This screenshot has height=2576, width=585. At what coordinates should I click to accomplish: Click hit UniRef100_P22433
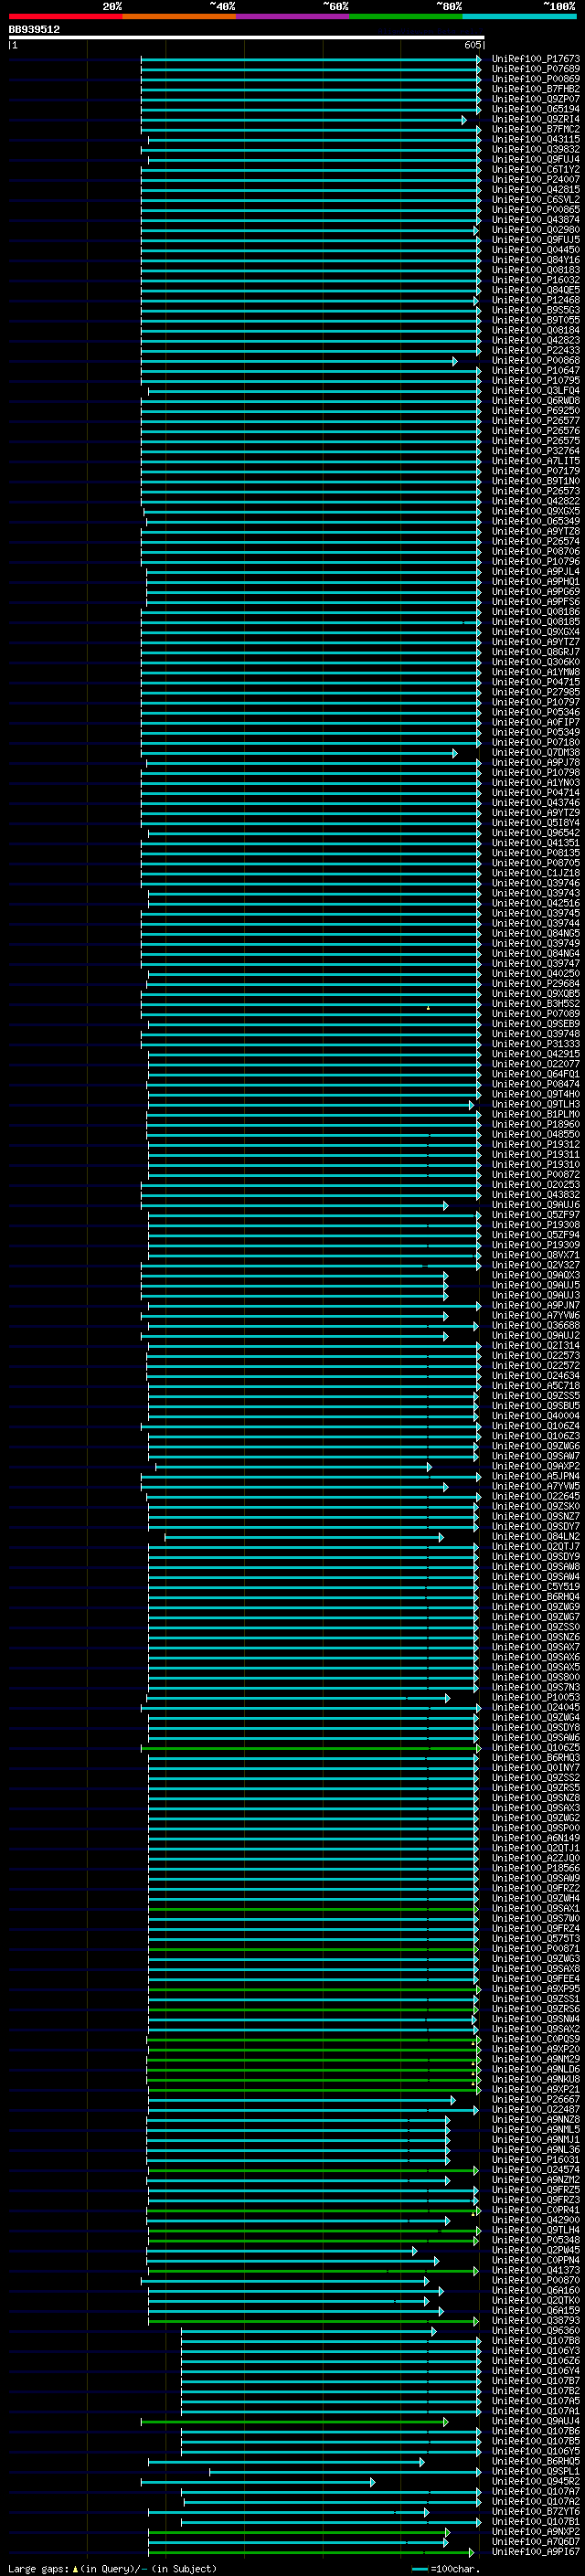pos(535,351)
